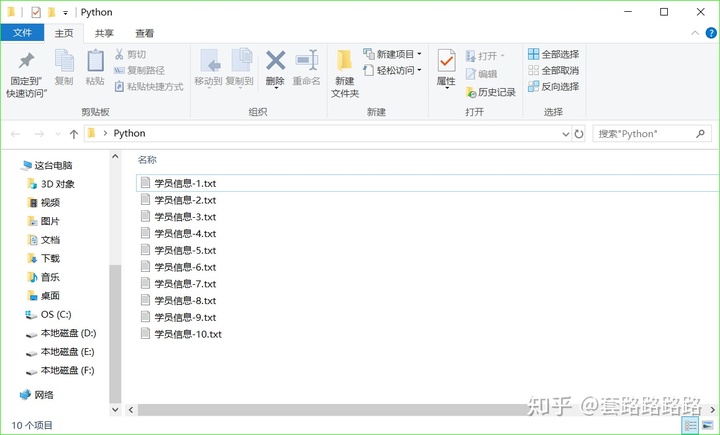Click the Name (名称) column header

click(147, 160)
